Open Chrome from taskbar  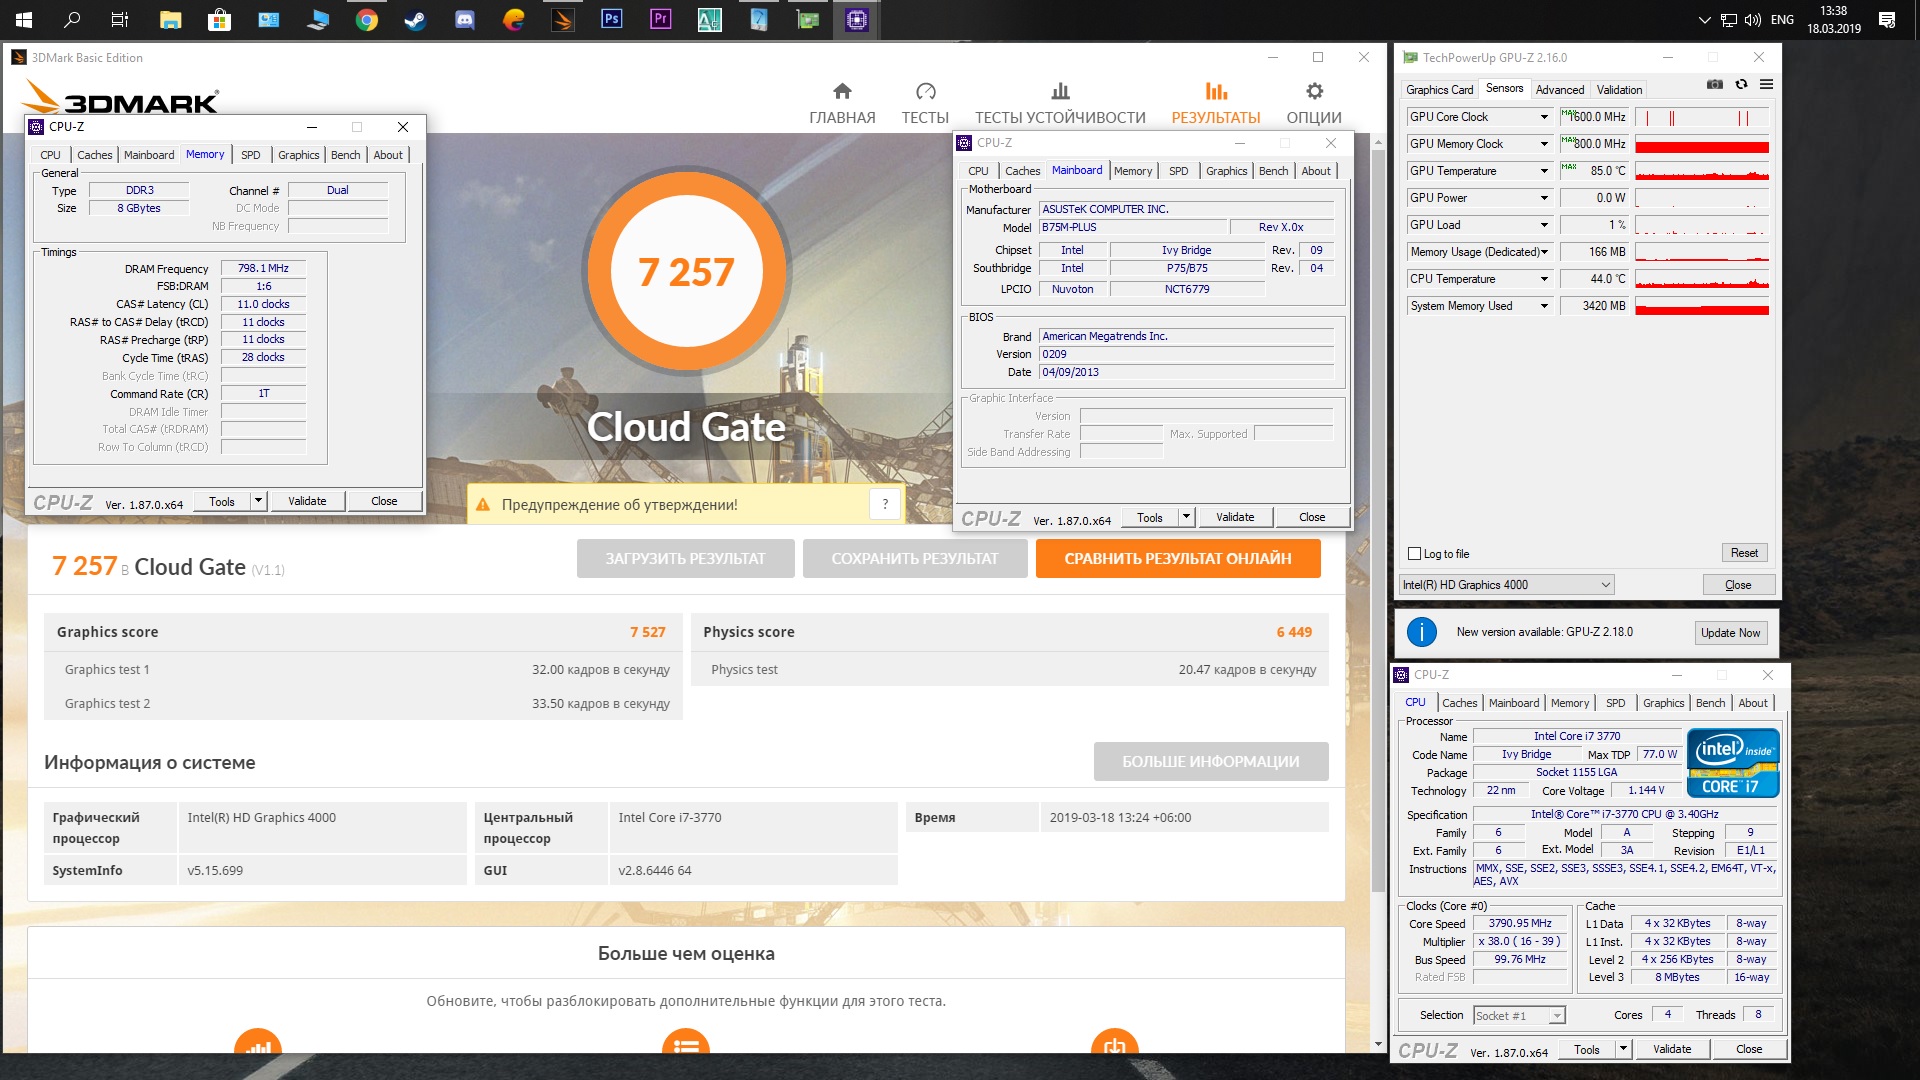[x=367, y=19]
